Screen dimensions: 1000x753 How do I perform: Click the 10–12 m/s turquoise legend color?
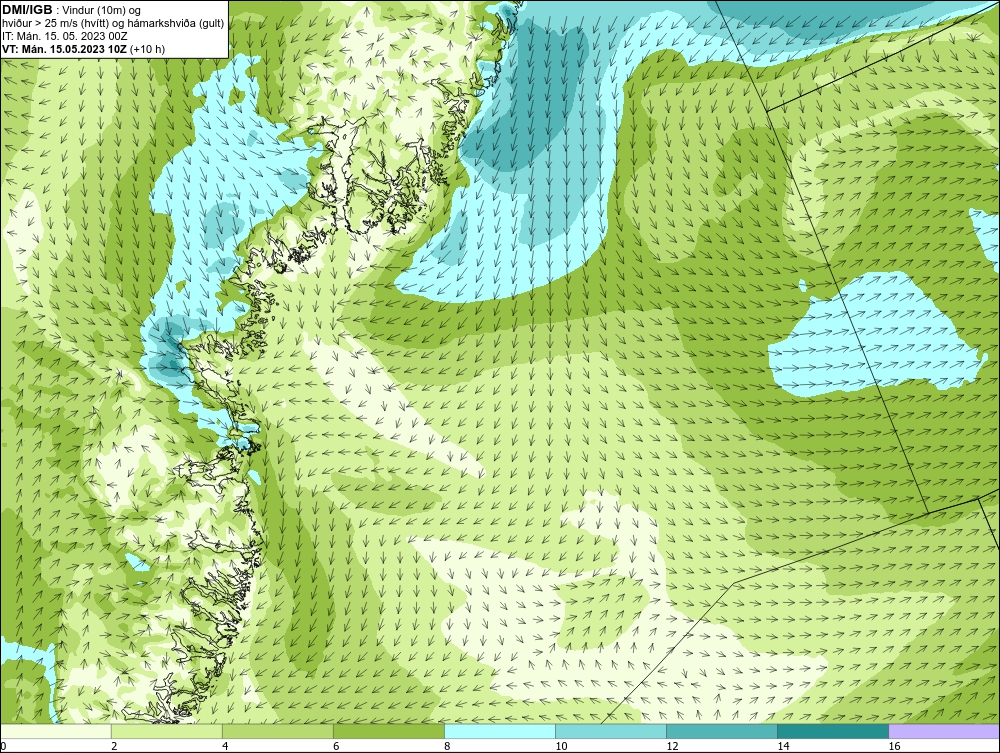611,731
